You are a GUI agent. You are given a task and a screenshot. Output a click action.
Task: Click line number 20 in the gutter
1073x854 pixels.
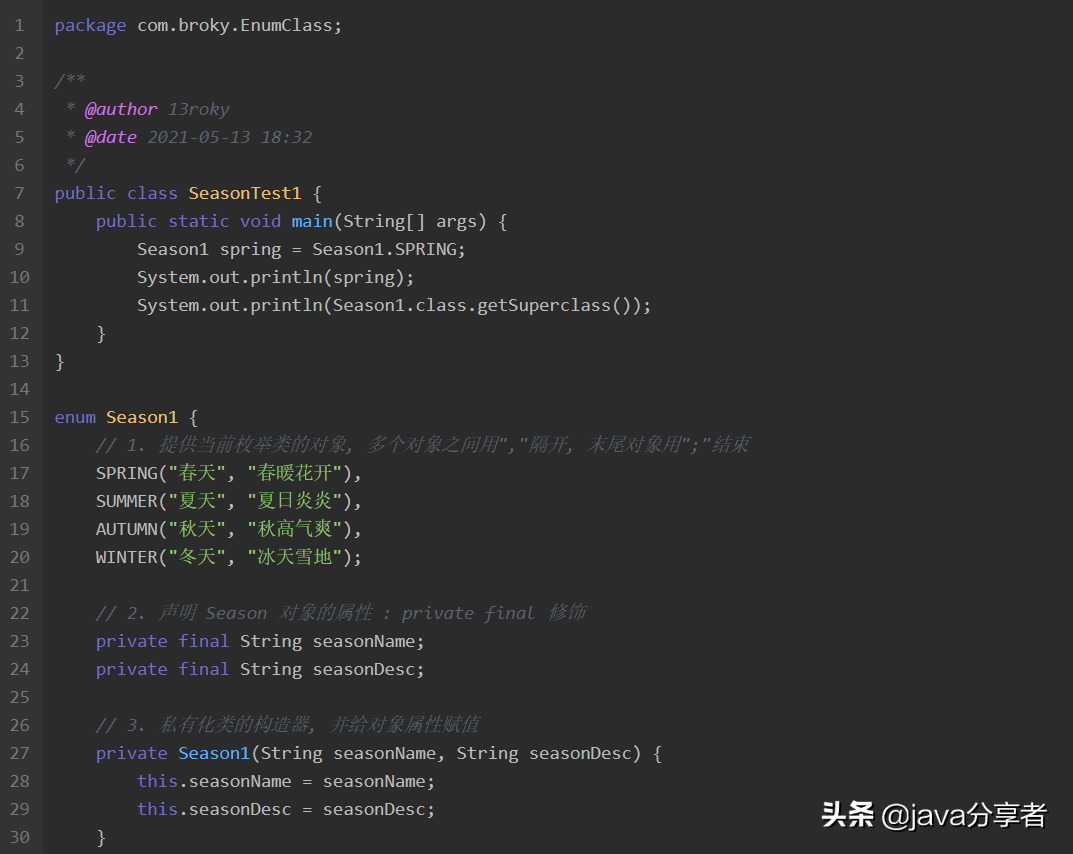click(19, 558)
